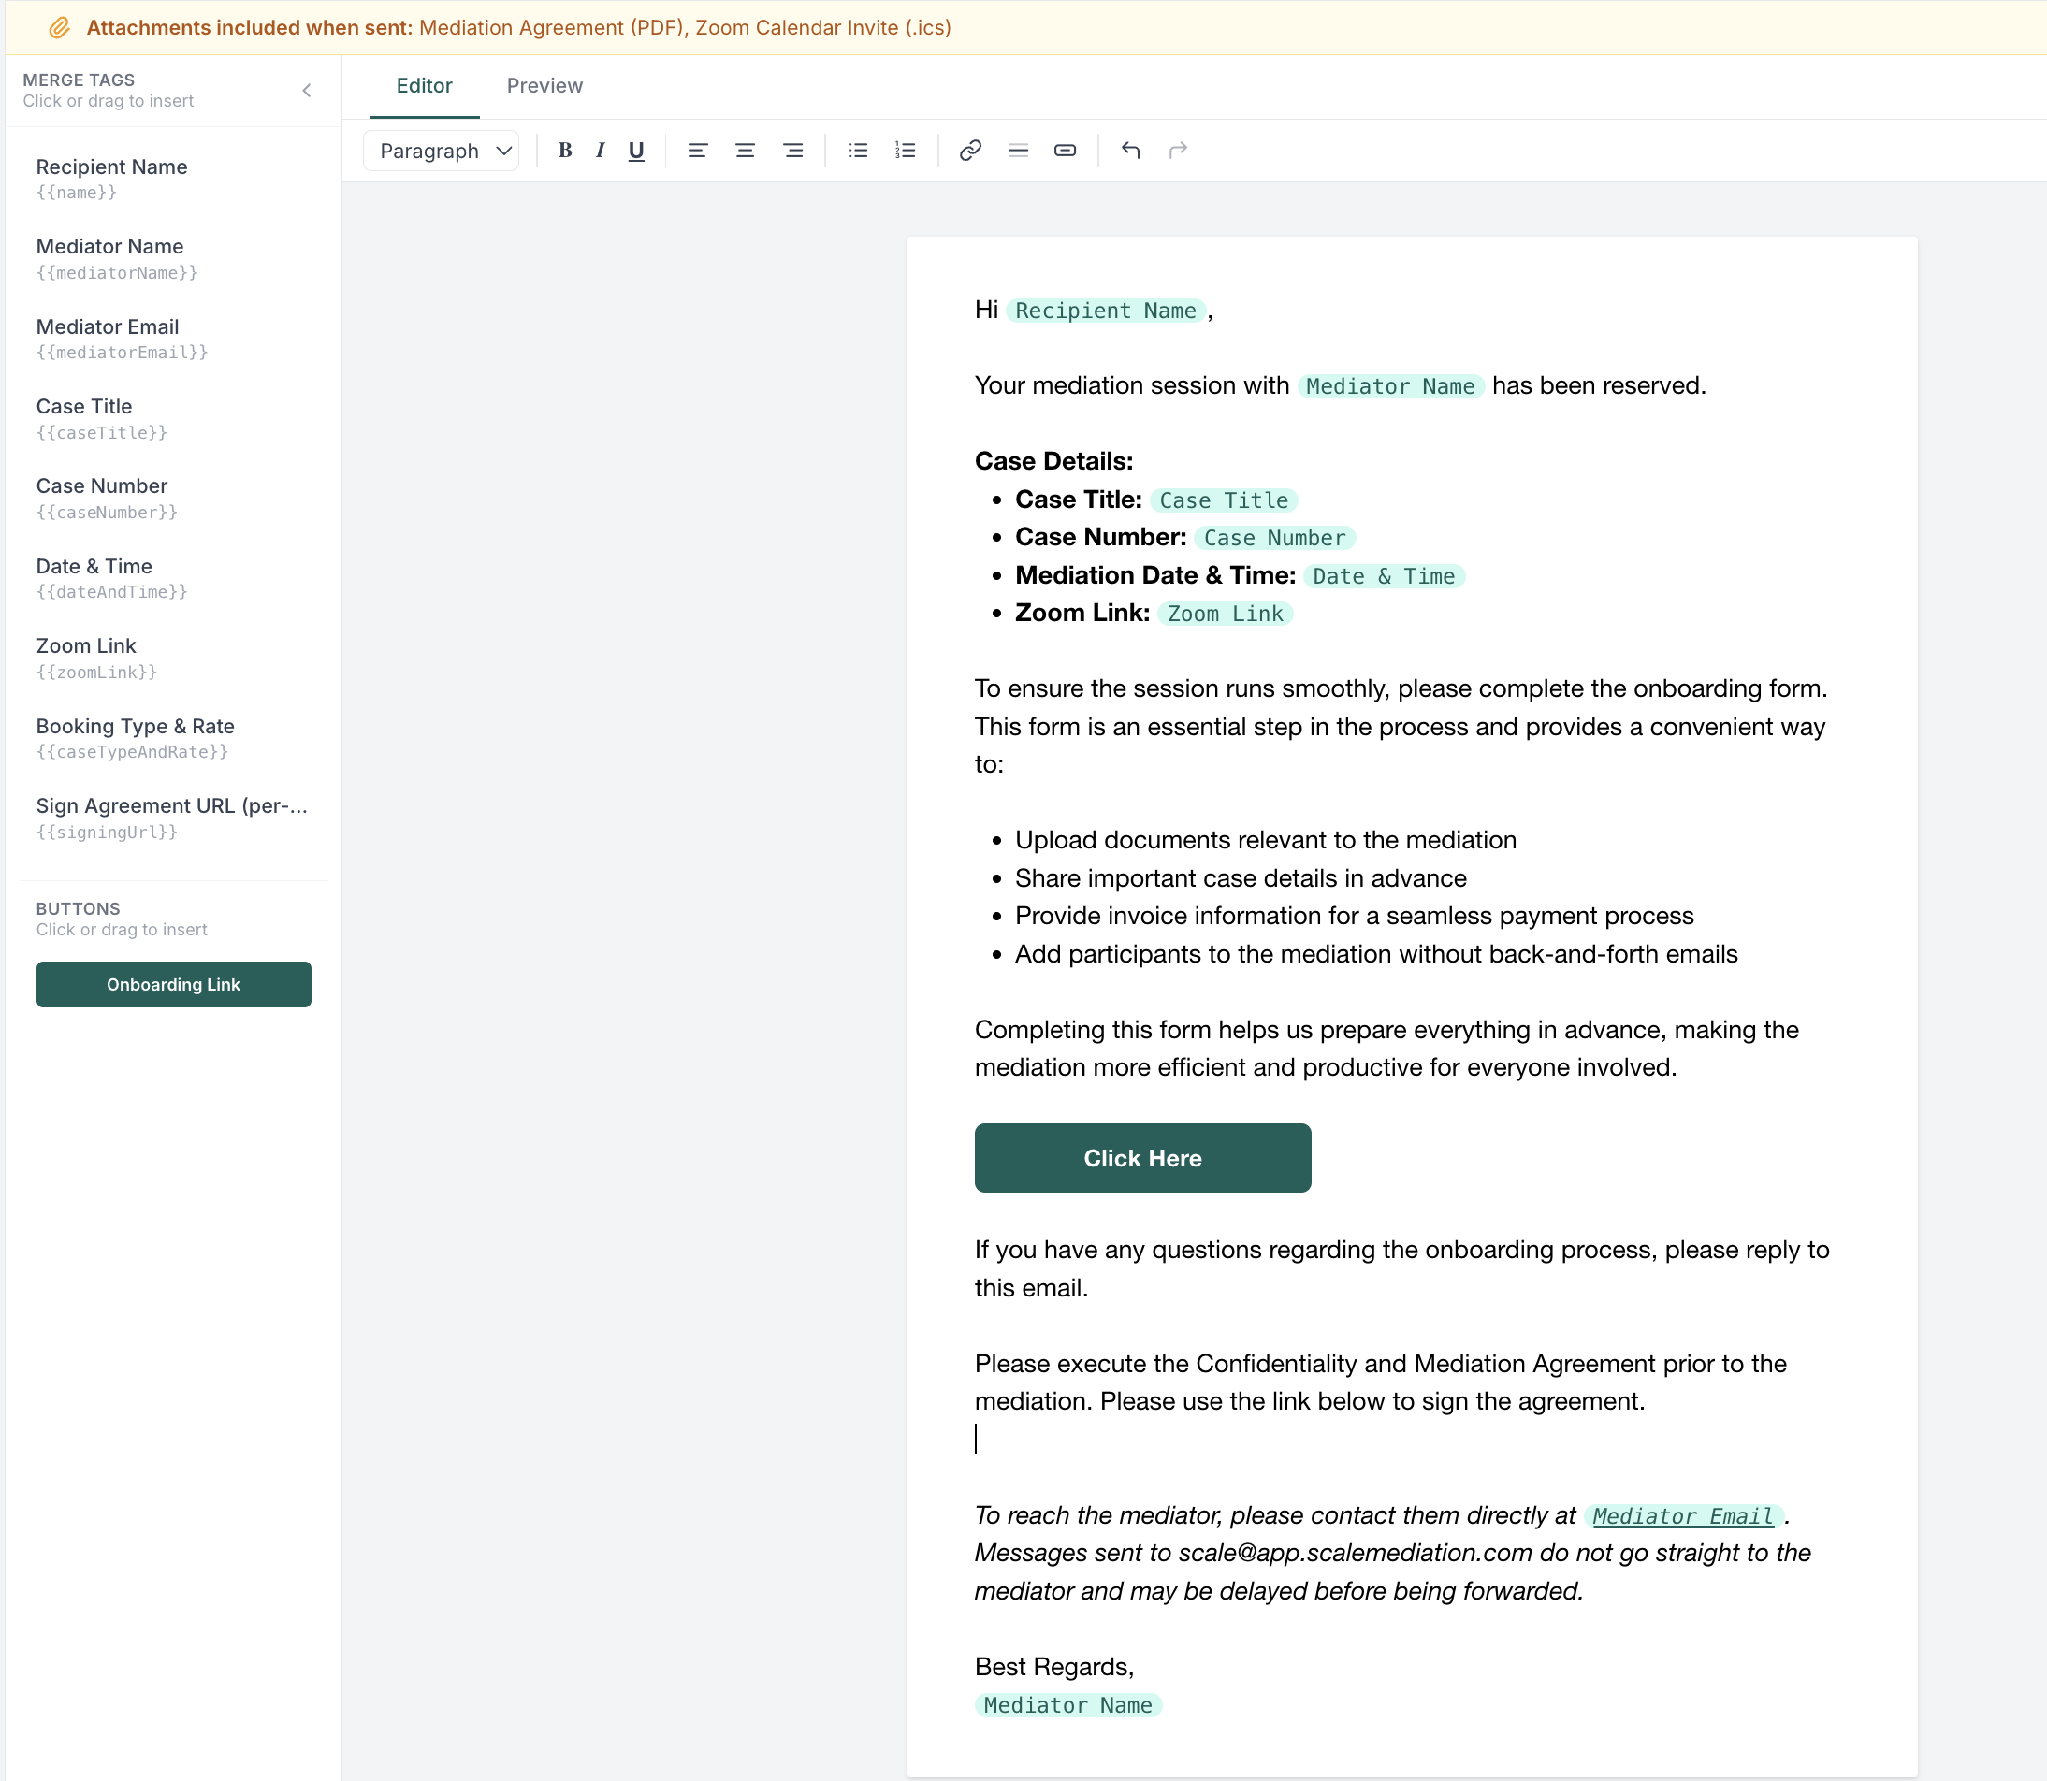The width and height of the screenshot is (2047, 1781).
Task: Select the Case Title tag in email body
Action: 1224,500
